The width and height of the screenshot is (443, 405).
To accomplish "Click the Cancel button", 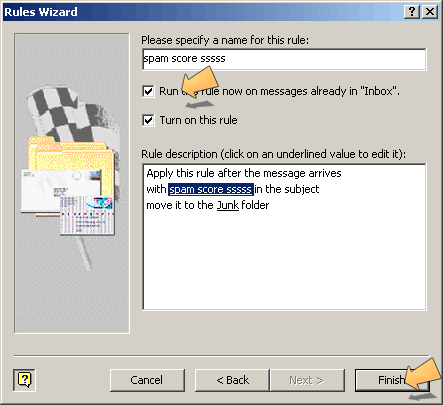I will 147,380.
